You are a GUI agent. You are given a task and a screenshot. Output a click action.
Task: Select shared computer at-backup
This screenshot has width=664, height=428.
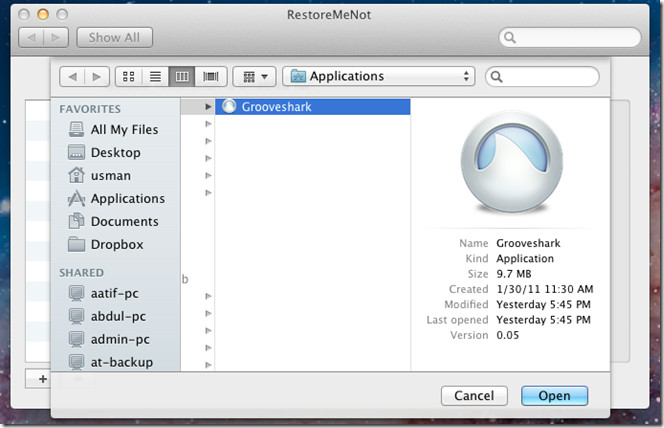[x=116, y=362]
